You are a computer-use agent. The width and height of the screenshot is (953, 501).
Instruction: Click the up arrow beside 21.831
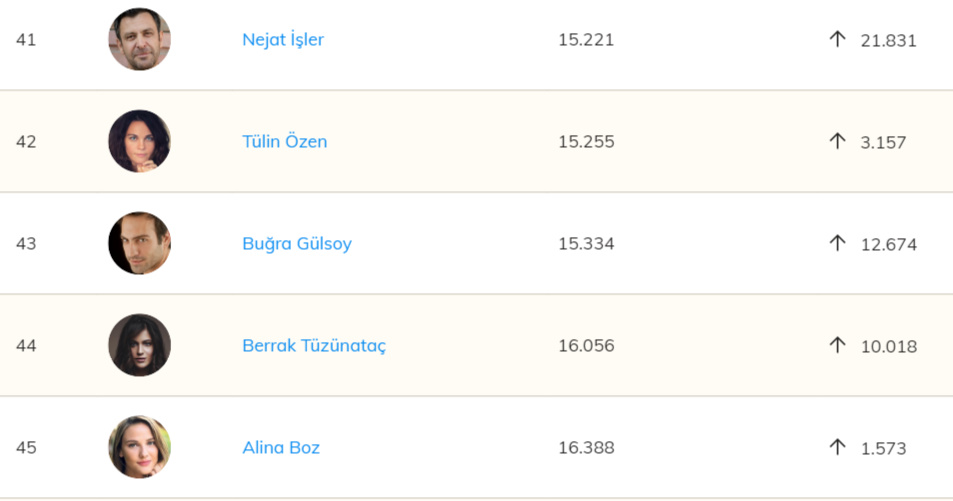(x=837, y=39)
